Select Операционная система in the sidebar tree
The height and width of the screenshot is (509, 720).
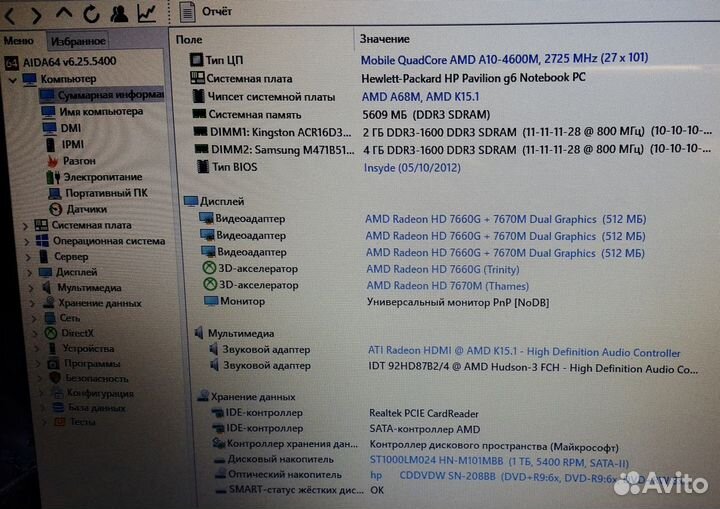click(x=101, y=241)
